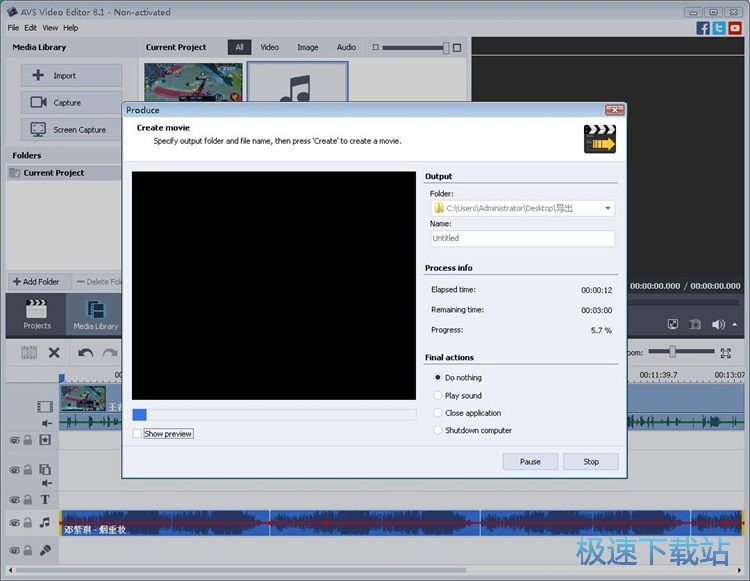Close the Produce dialog
Screen dimensions: 750x581
click(x=614, y=110)
